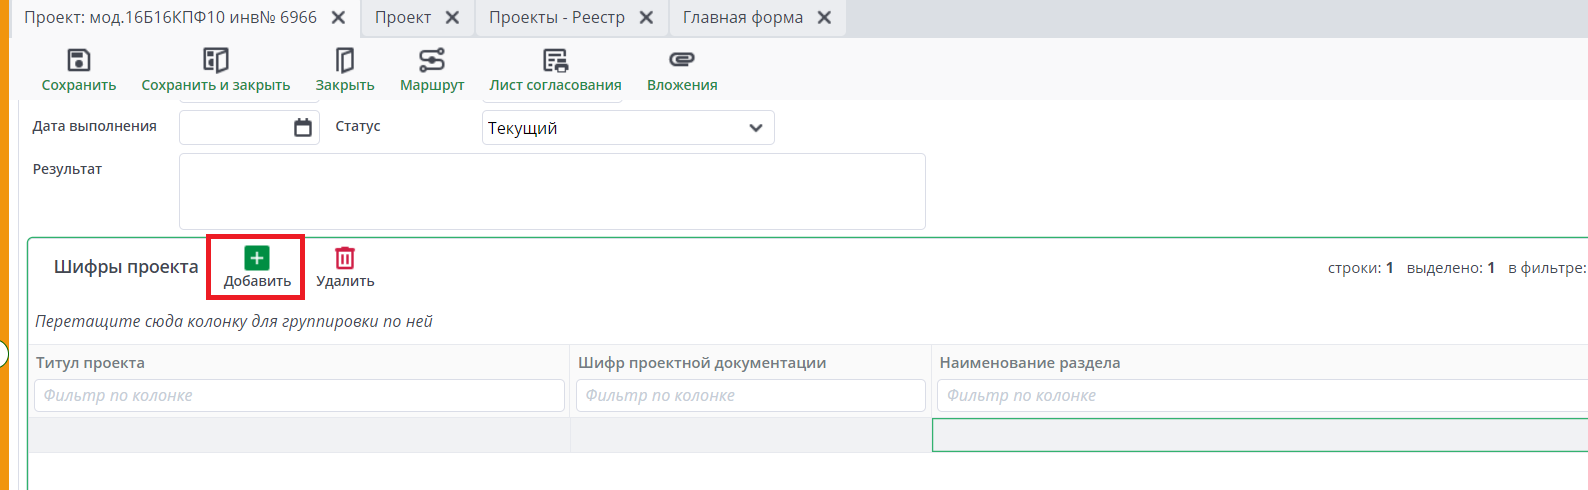Image resolution: width=1588 pixels, height=490 pixels.
Task: Switch to the Главная форма tab
Action: (x=742, y=18)
